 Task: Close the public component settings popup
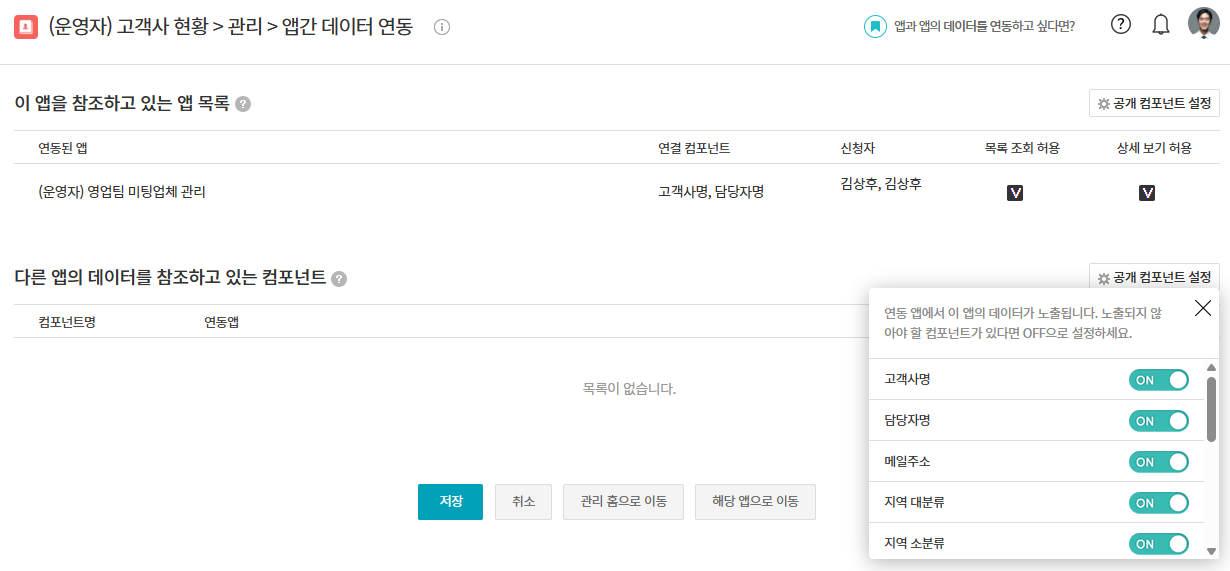(x=1203, y=308)
